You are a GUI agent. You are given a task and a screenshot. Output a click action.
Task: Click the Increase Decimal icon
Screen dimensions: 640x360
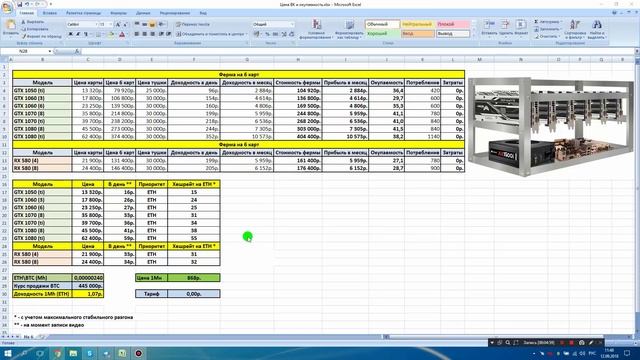point(284,34)
